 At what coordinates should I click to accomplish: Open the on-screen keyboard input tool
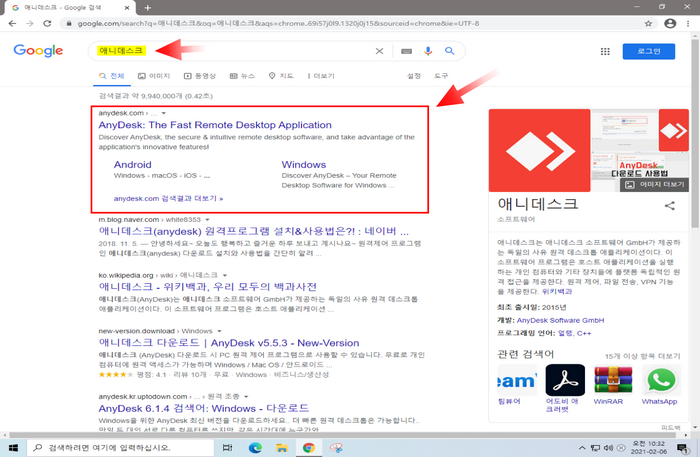coord(406,51)
